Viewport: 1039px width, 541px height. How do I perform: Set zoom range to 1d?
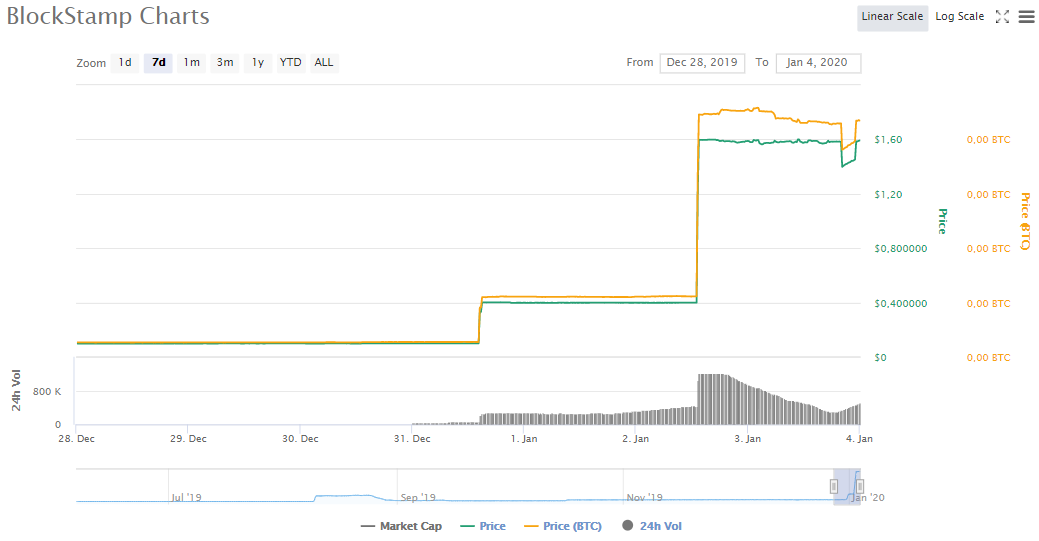click(x=125, y=62)
